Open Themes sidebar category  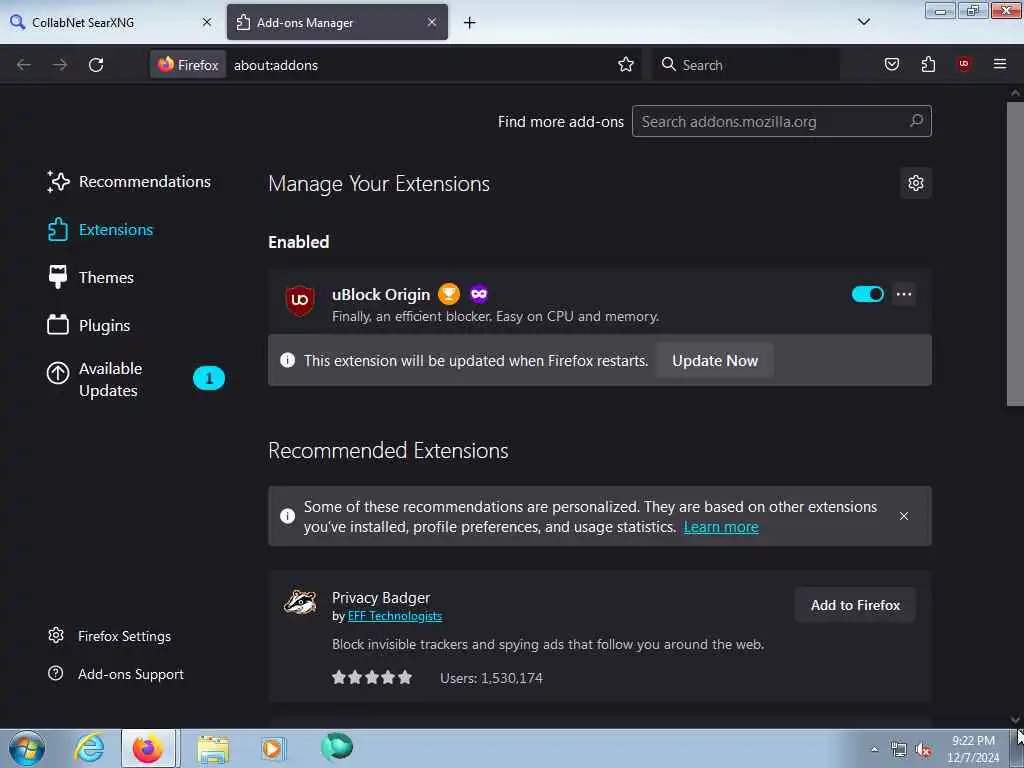point(91,278)
